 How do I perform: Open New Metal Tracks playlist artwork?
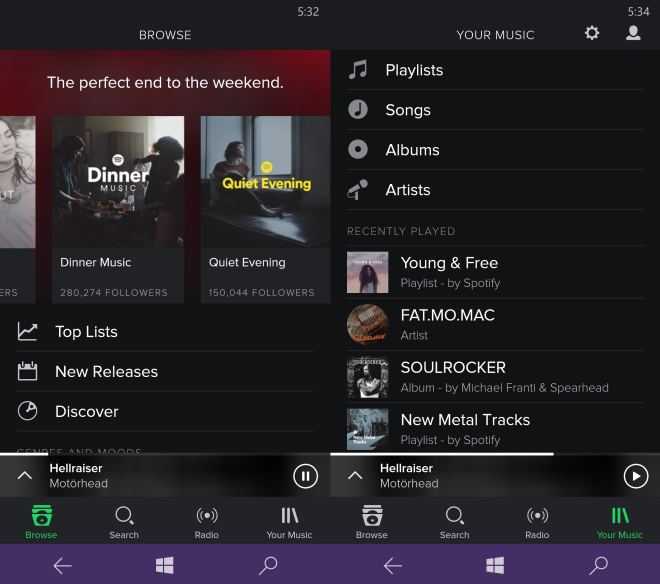click(367, 429)
